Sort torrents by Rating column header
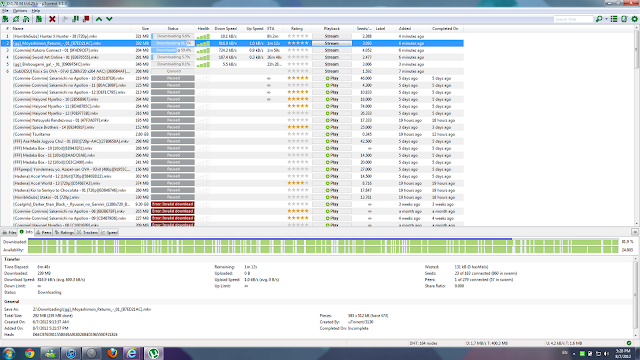 (297, 29)
